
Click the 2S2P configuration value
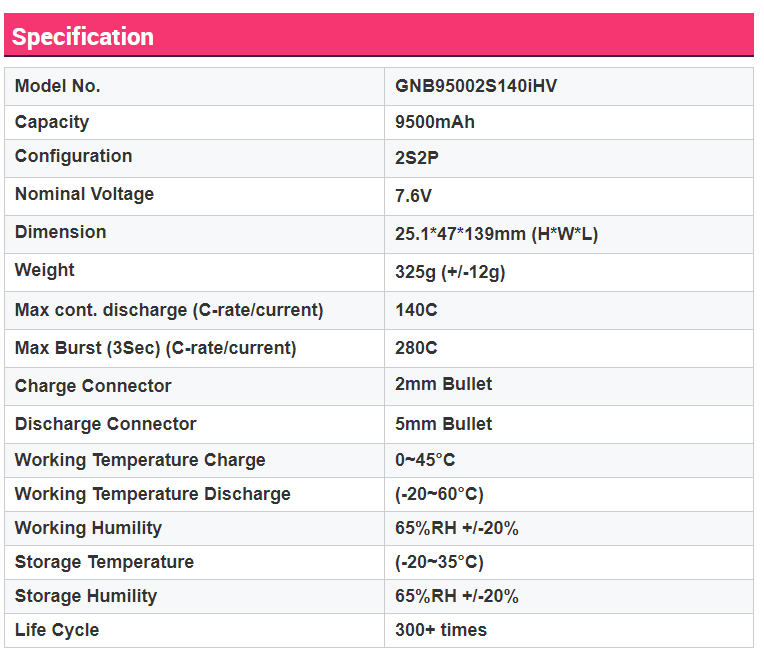417,158
